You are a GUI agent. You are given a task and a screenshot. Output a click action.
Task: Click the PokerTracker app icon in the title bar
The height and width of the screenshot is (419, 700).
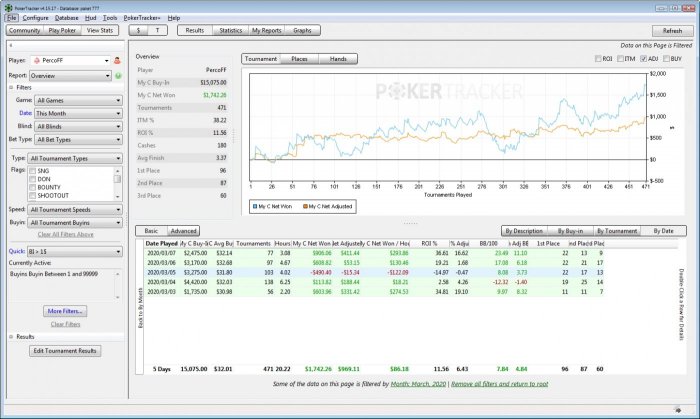[6, 6]
